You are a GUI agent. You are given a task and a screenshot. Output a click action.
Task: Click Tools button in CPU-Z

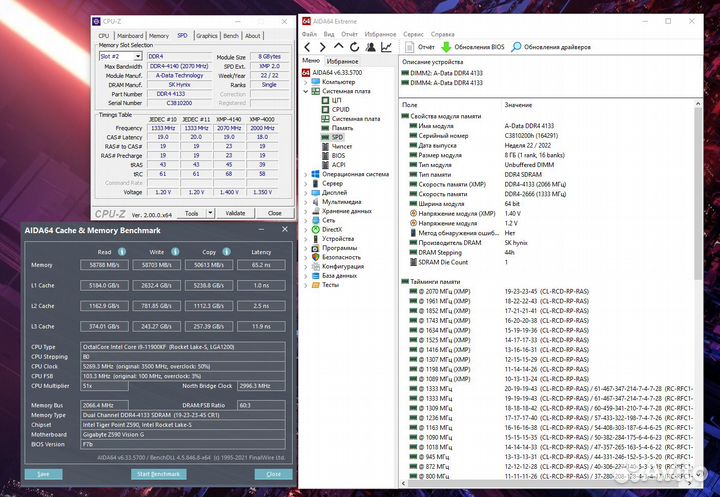(x=191, y=213)
